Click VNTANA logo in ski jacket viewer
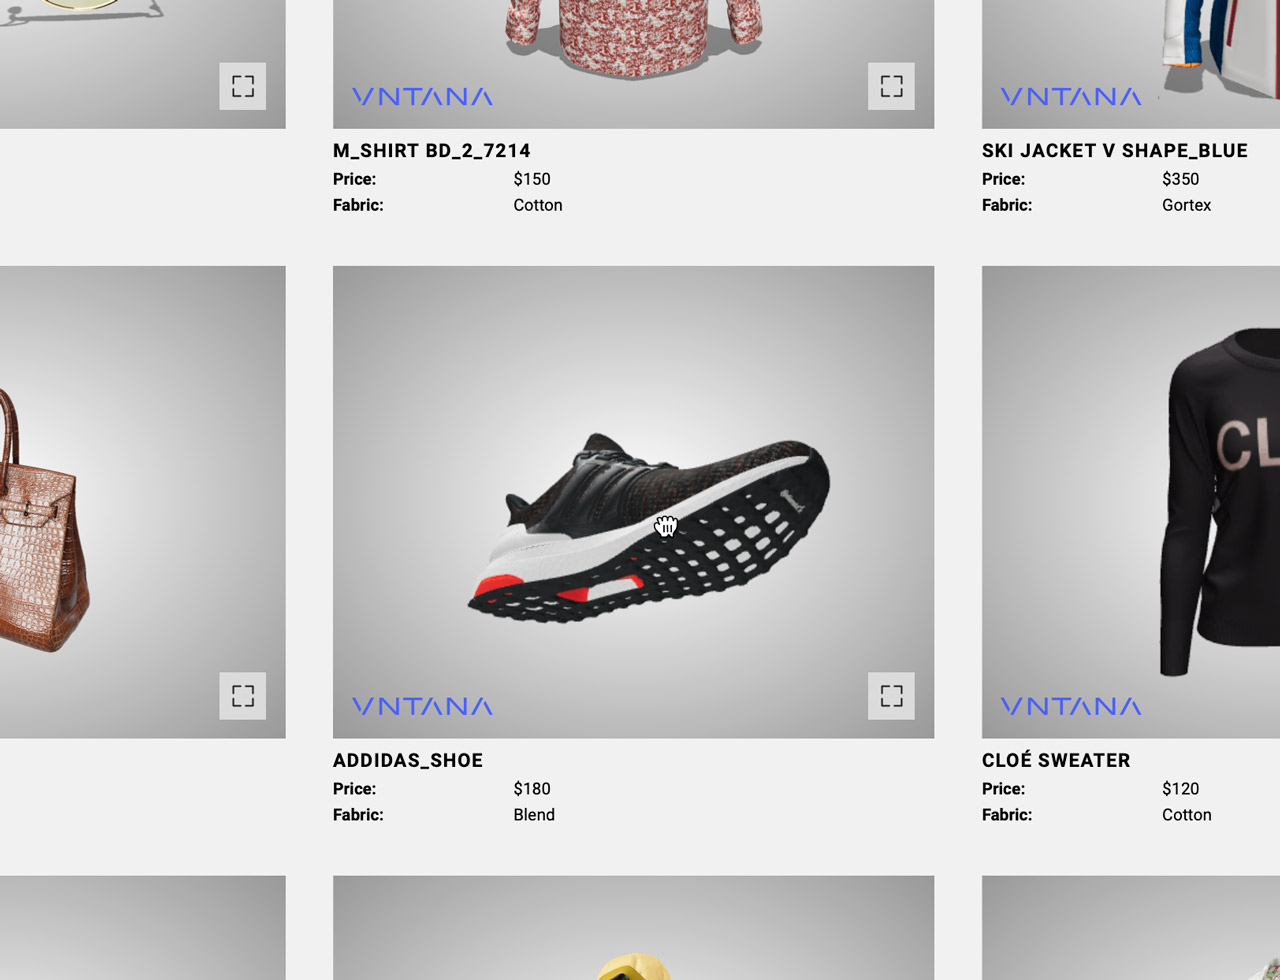This screenshot has height=980, width=1280. click(x=1071, y=96)
